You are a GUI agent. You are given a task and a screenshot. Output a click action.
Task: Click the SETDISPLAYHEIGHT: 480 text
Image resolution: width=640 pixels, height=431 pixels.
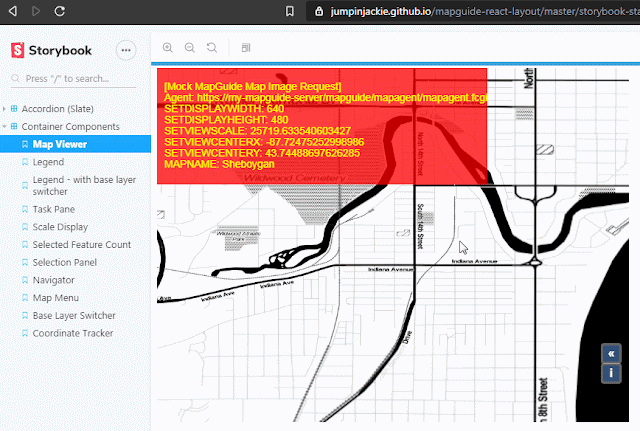(x=226, y=120)
